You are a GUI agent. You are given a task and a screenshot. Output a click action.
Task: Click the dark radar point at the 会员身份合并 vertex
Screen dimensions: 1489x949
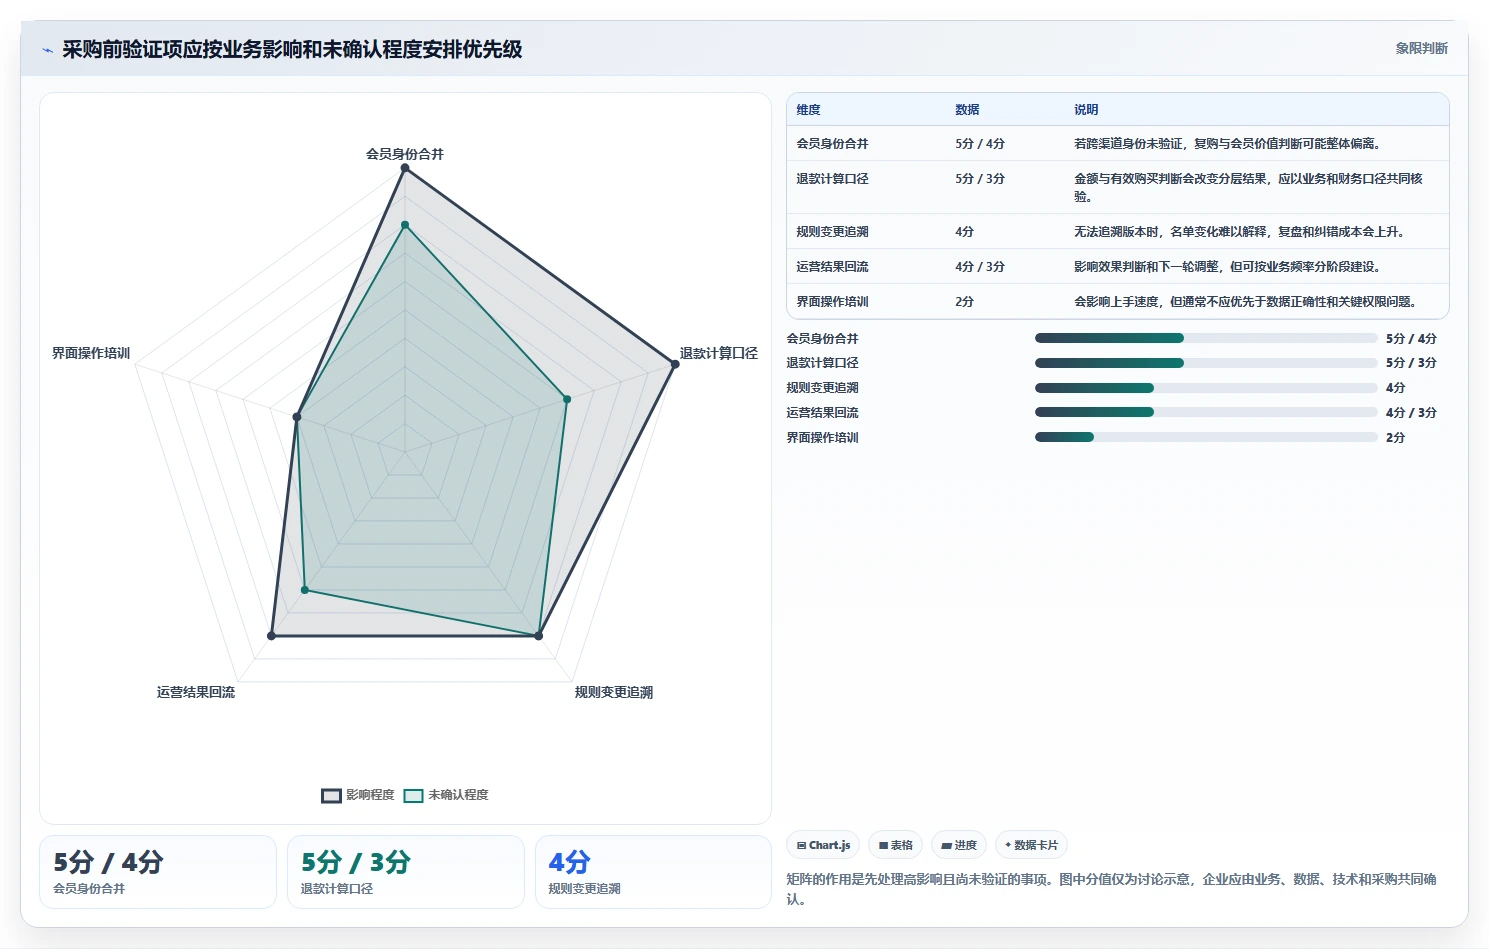405,168
